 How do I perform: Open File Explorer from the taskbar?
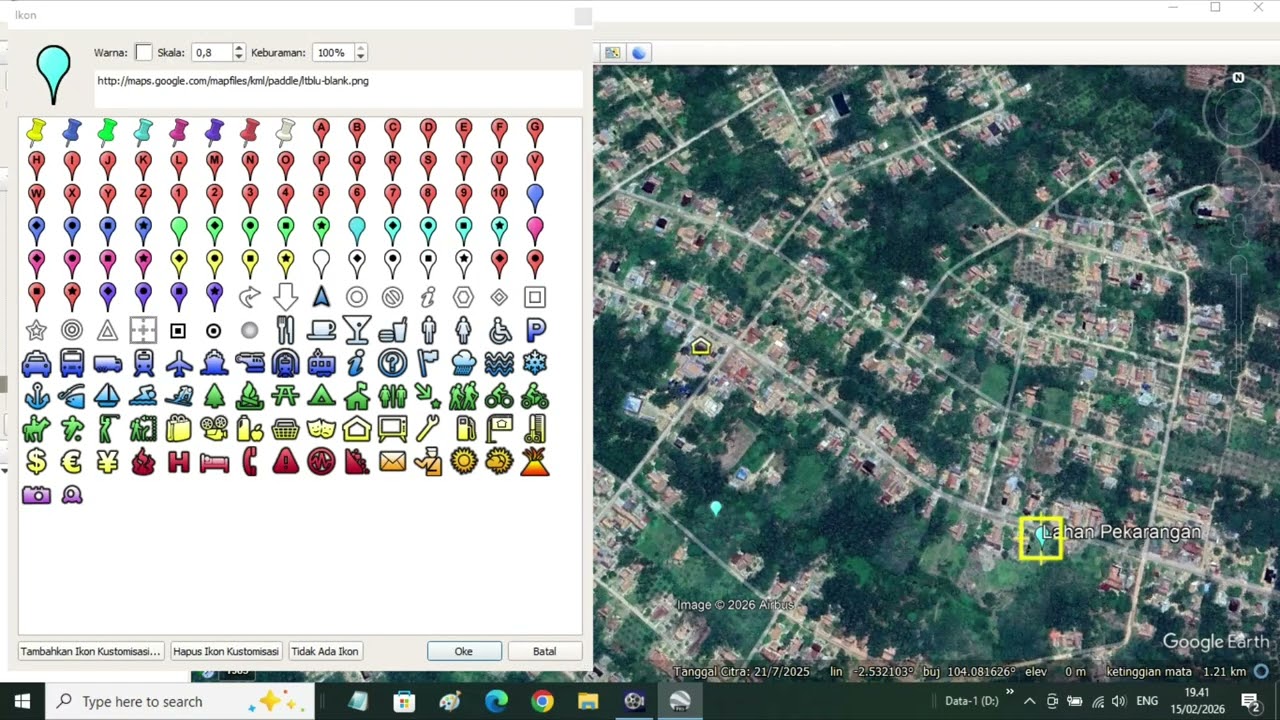tap(588, 701)
